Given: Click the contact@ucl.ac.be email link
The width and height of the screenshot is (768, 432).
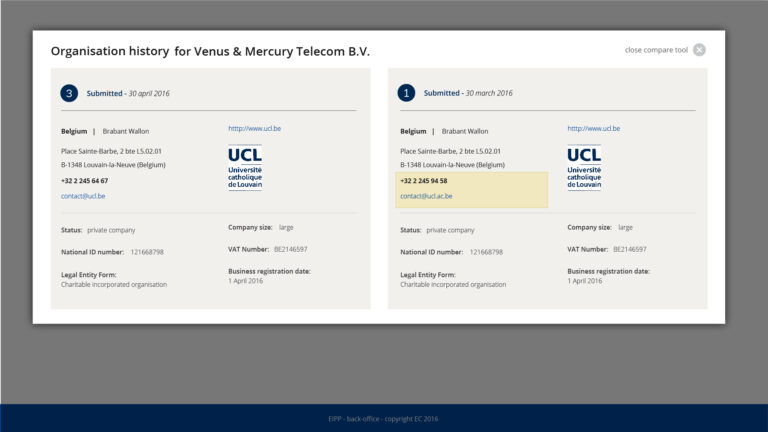Looking at the screenshot, I should (426, 196).
